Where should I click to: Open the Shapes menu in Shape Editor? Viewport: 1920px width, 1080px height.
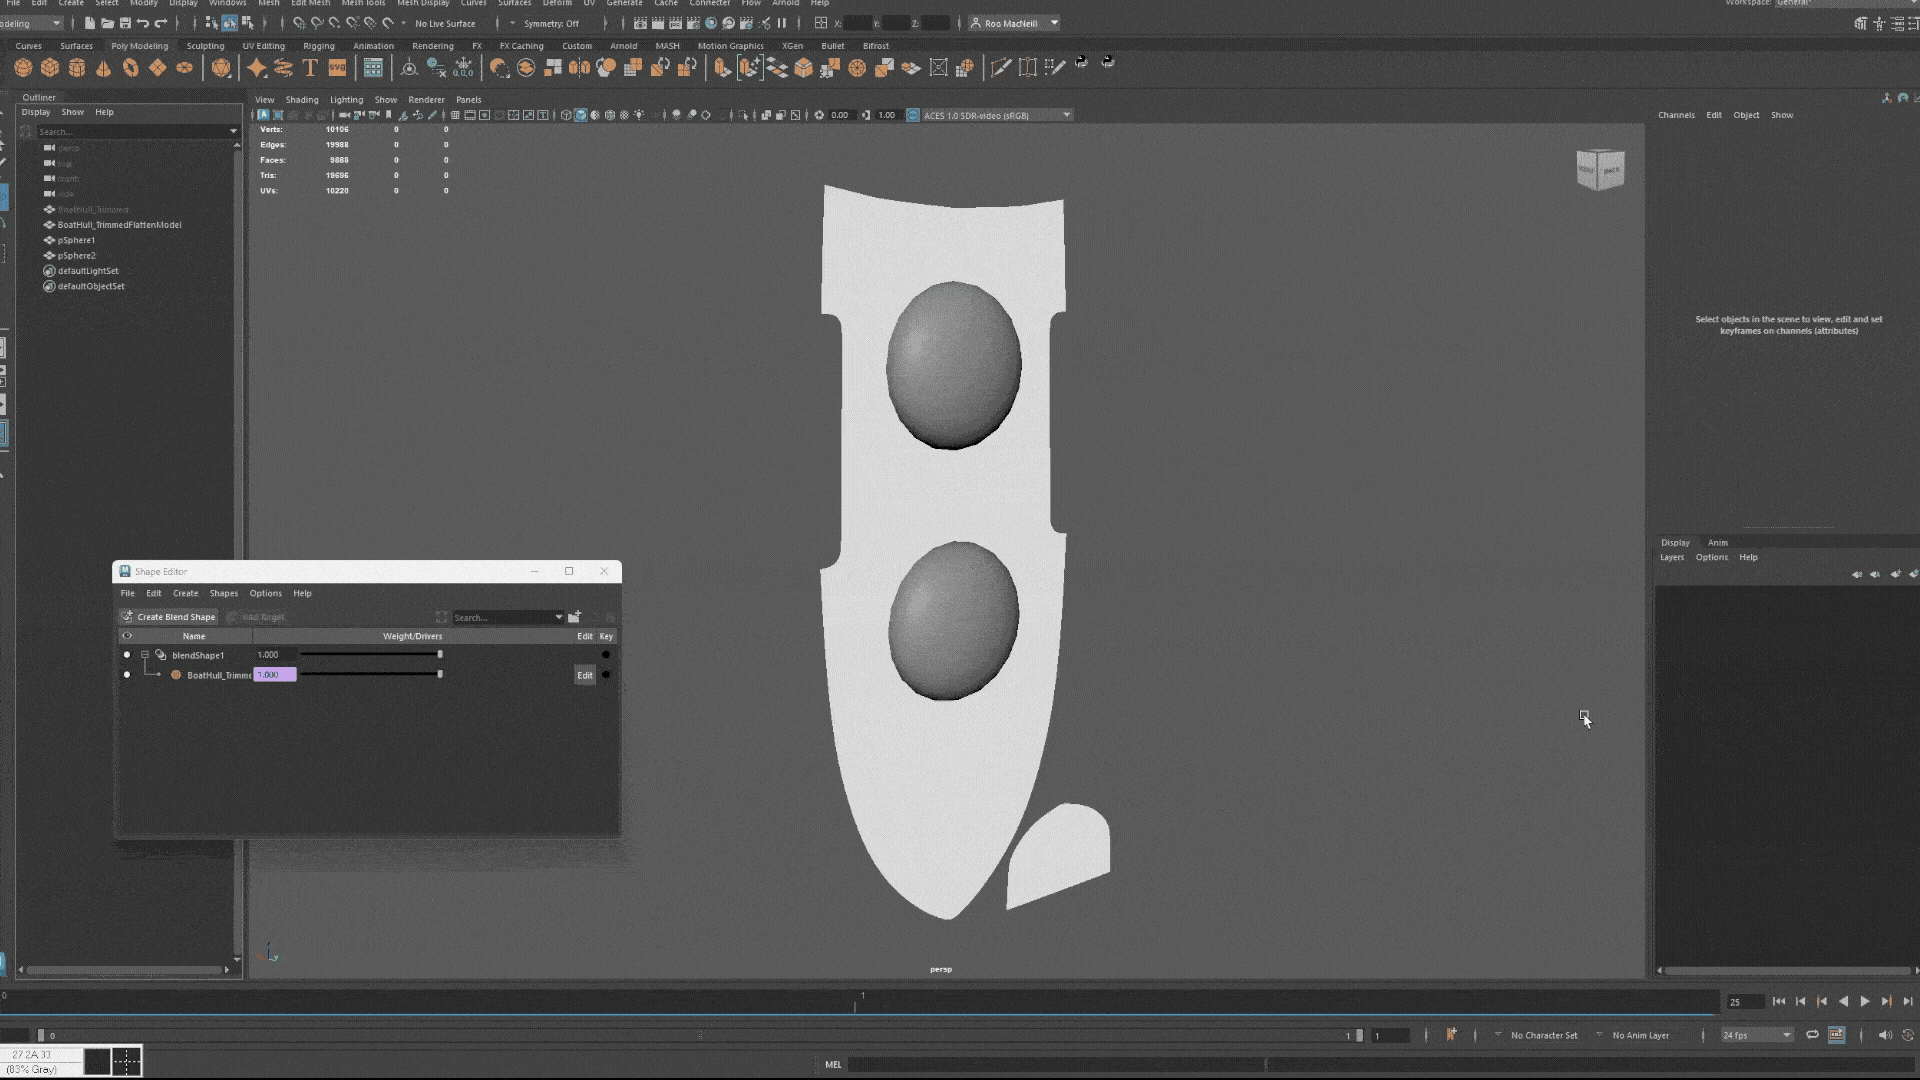[223, 593]
